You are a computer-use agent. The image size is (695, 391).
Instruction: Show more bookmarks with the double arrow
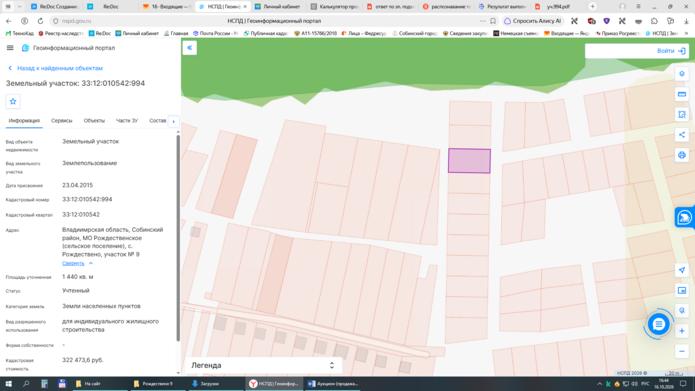tap(687, 33)
